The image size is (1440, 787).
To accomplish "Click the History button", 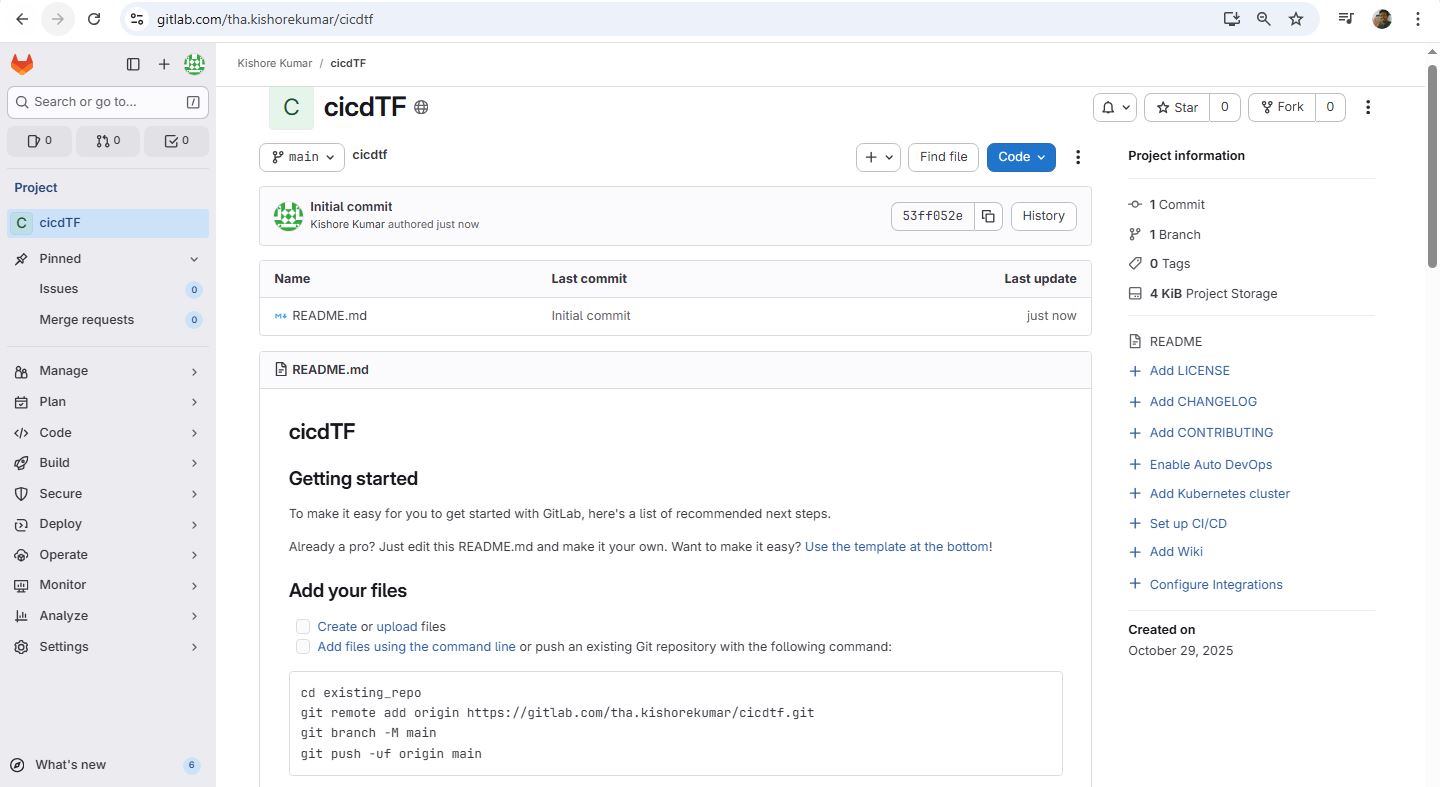I will (1043, 216).
